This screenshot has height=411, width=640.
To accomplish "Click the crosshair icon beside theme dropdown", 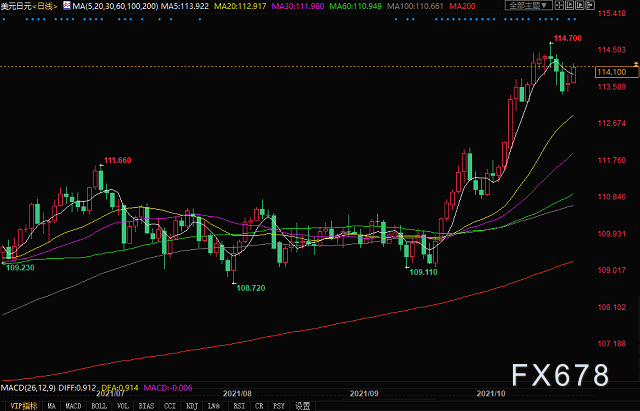I will (x=560, y=5).
